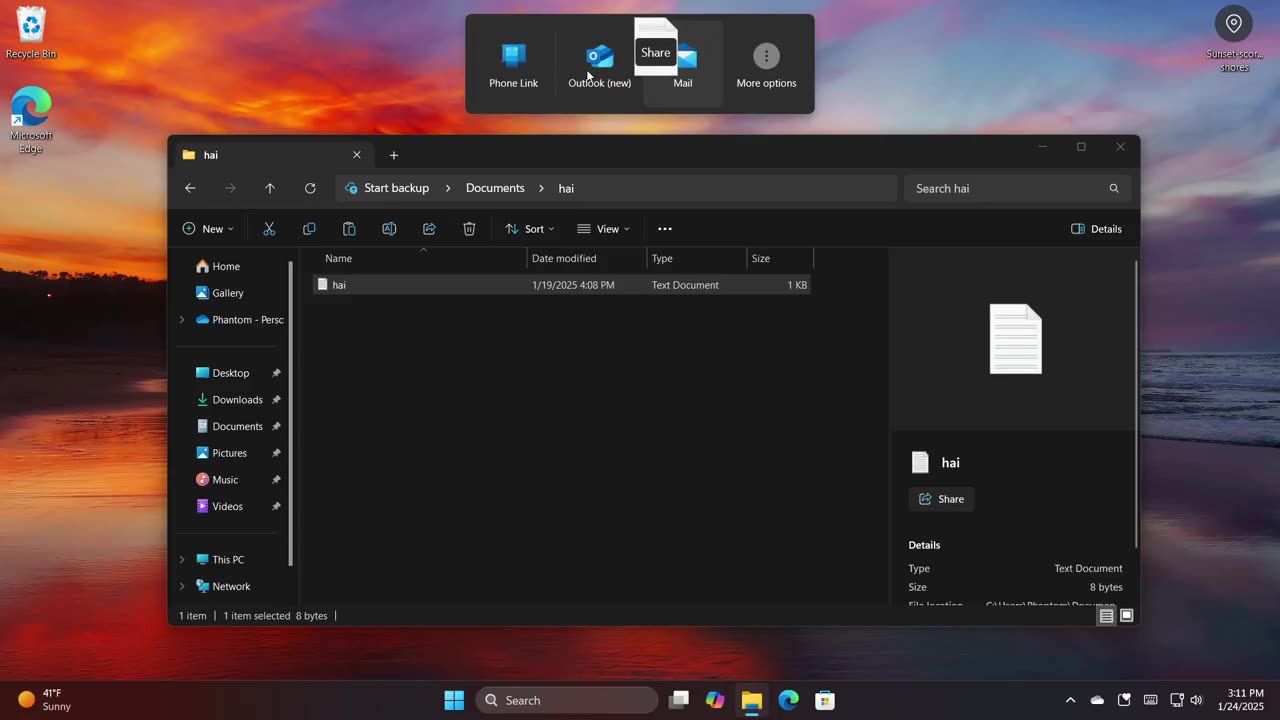Image resolution: width=1280 pixels, height=720 pixels.
Task: Share via Outlook (new)
Action: click(x=599, y=64)
